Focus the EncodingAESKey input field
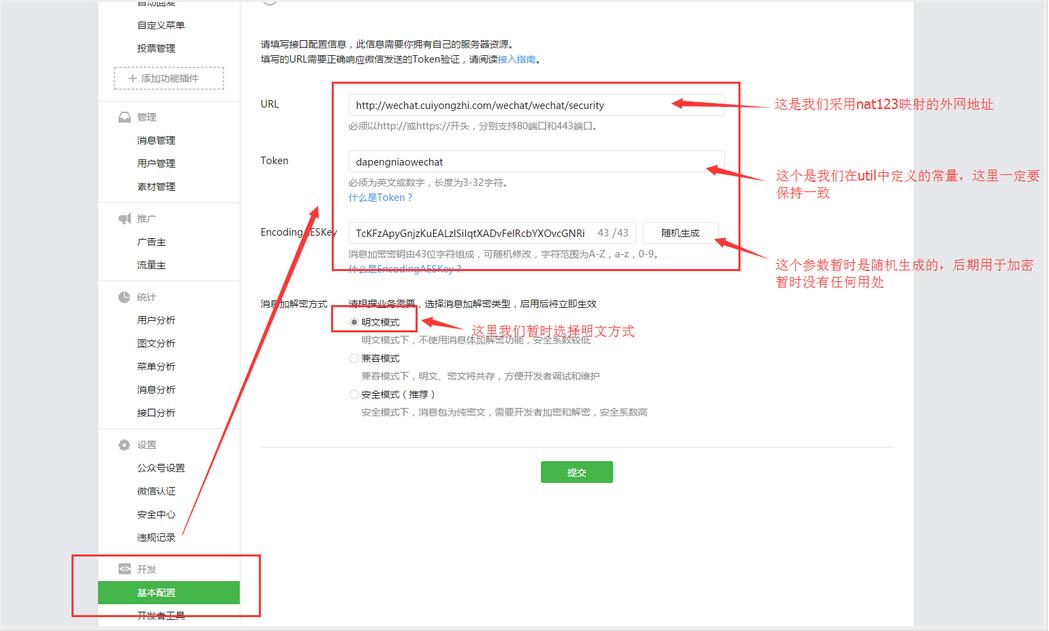 coord(492,233)
